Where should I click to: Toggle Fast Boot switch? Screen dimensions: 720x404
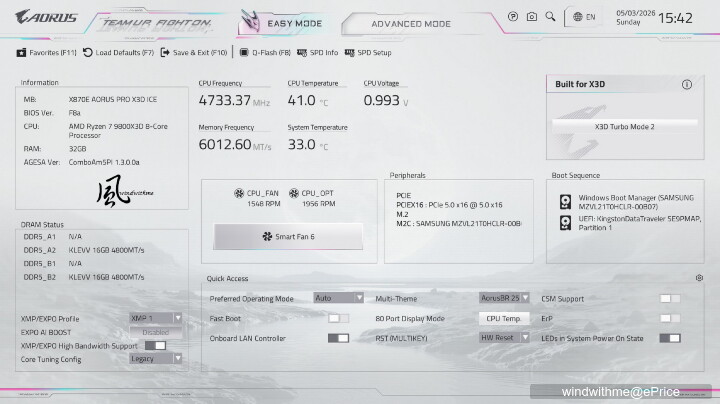pos(338,318)
